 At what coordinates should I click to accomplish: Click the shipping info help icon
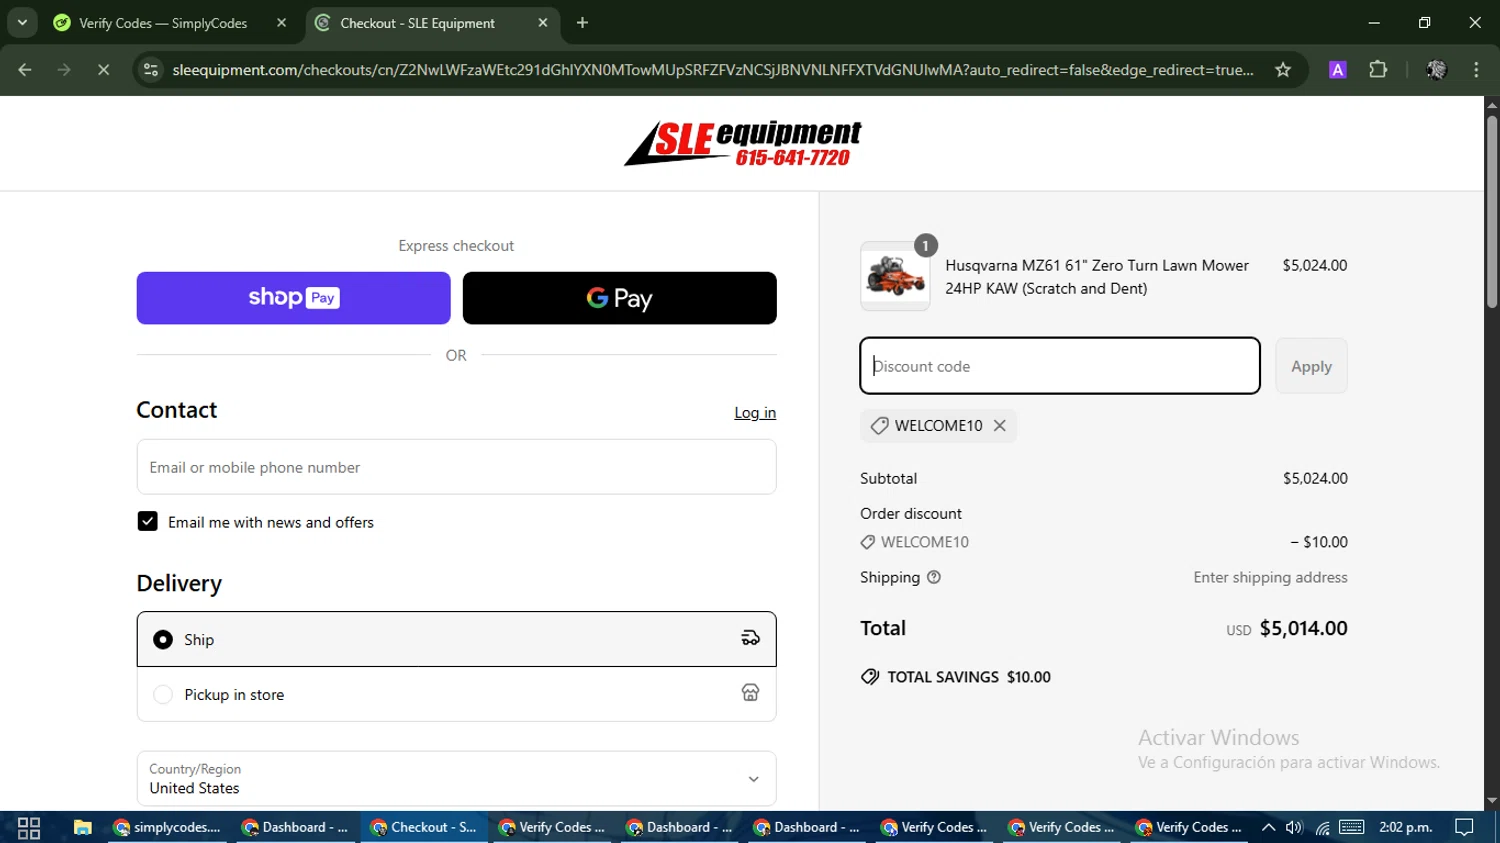point(934,577)
